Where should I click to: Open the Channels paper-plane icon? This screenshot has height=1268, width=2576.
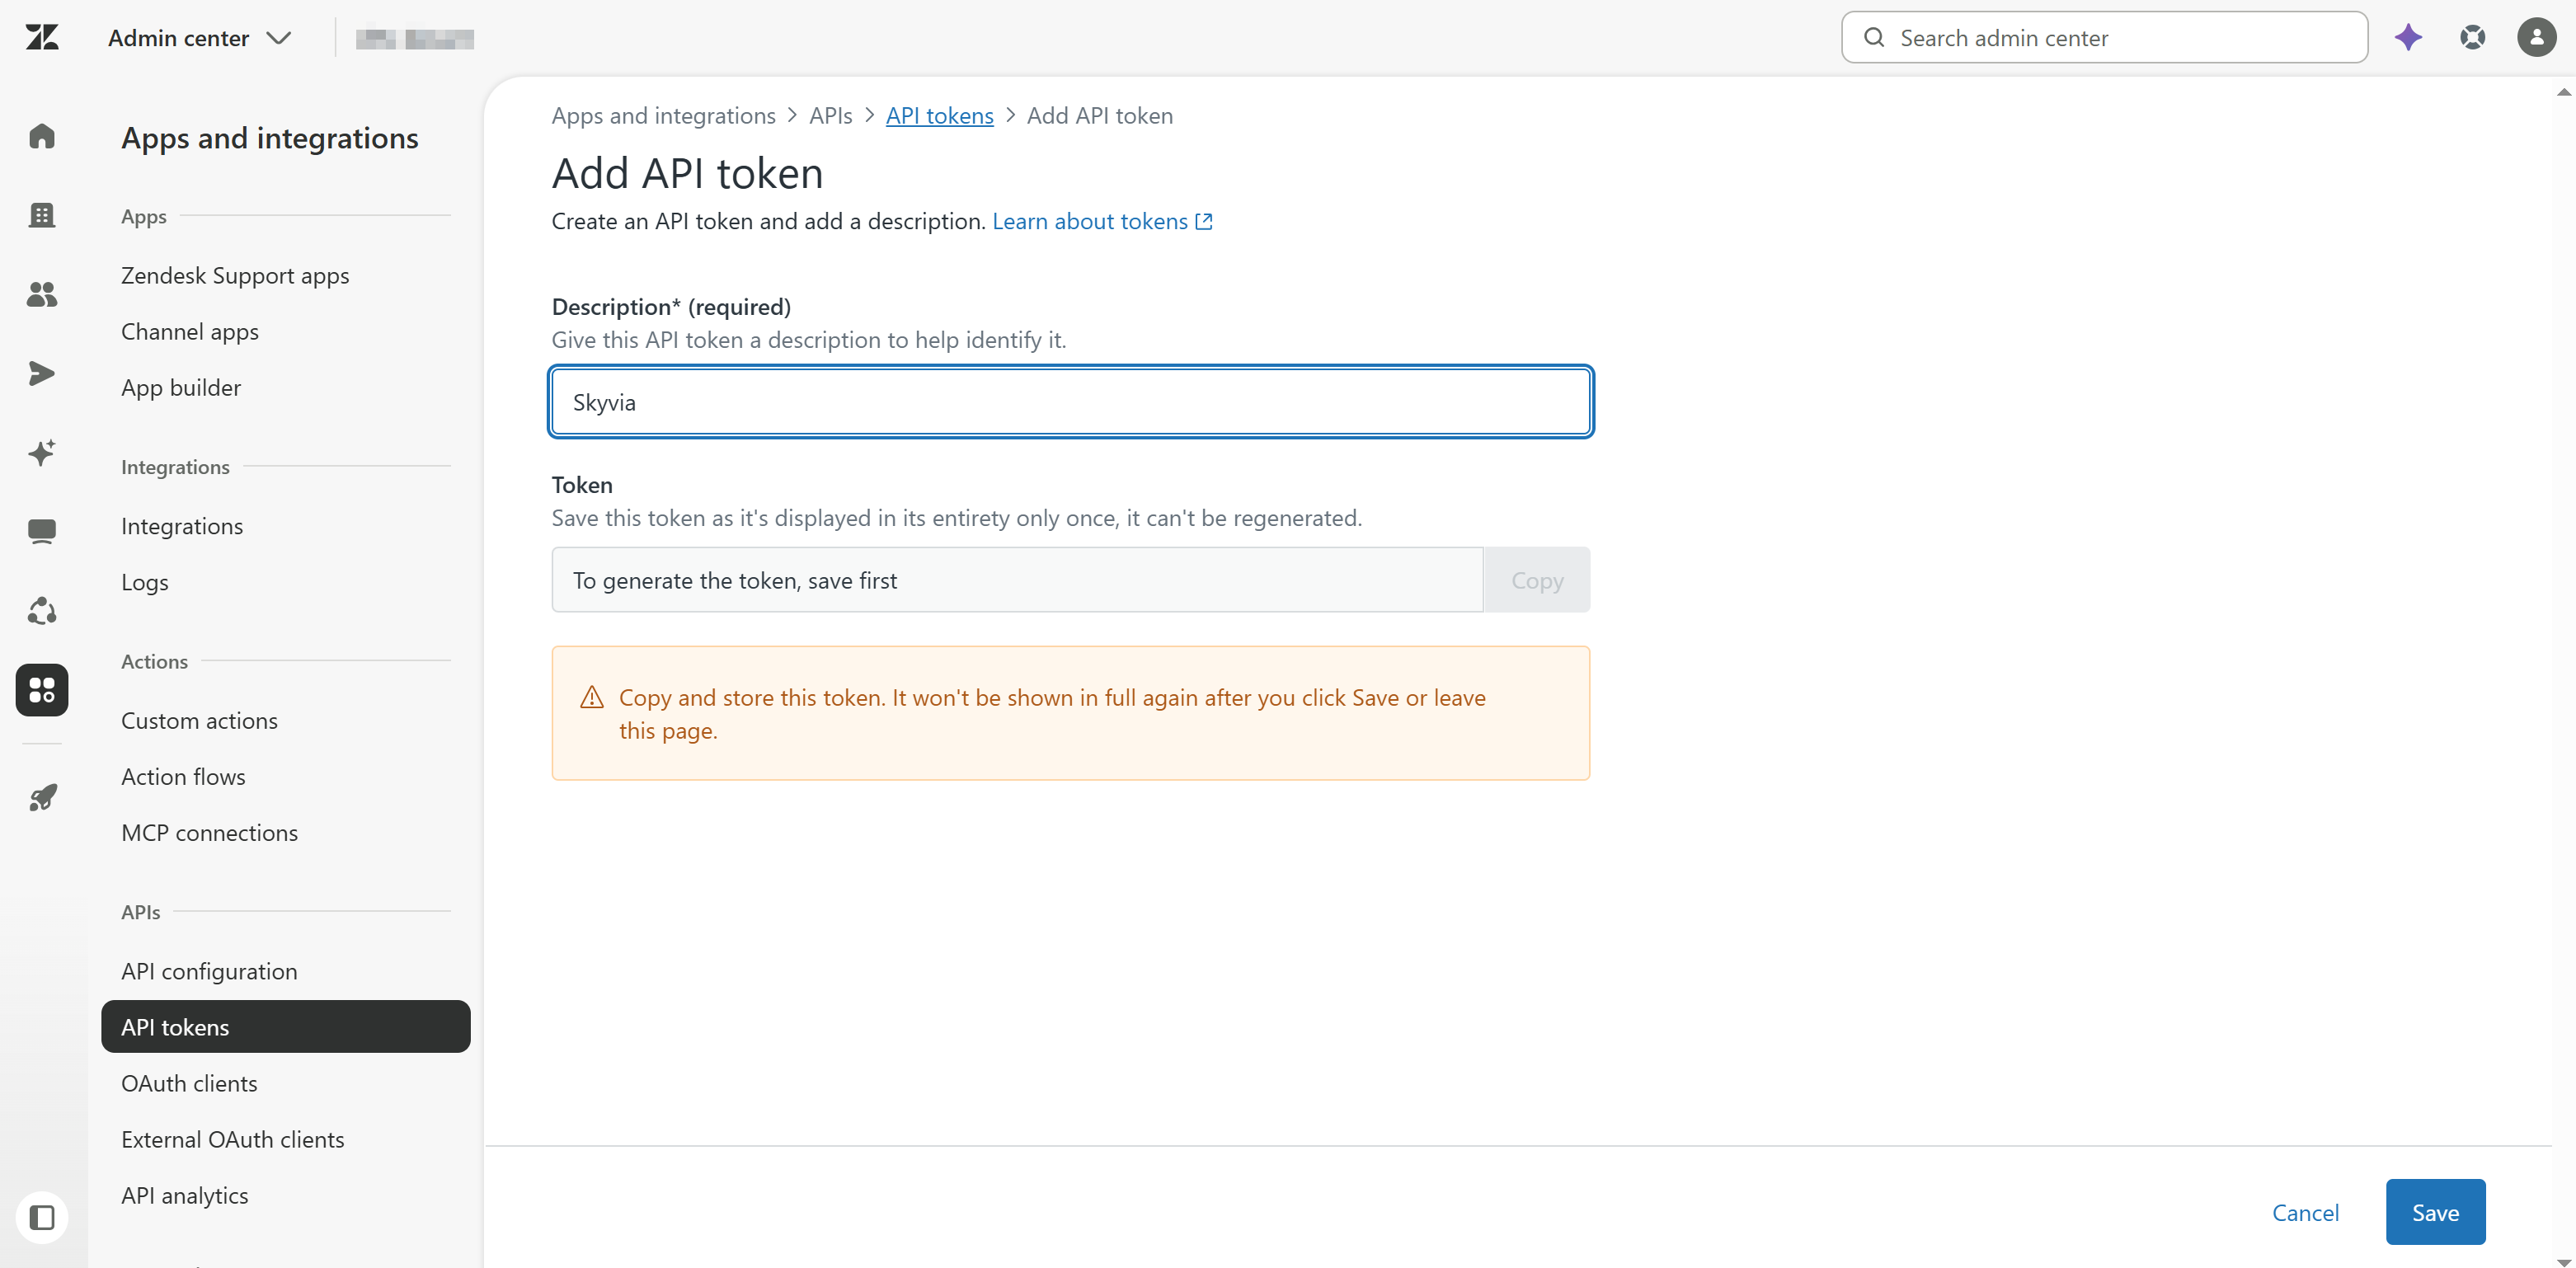pos(42,373)
